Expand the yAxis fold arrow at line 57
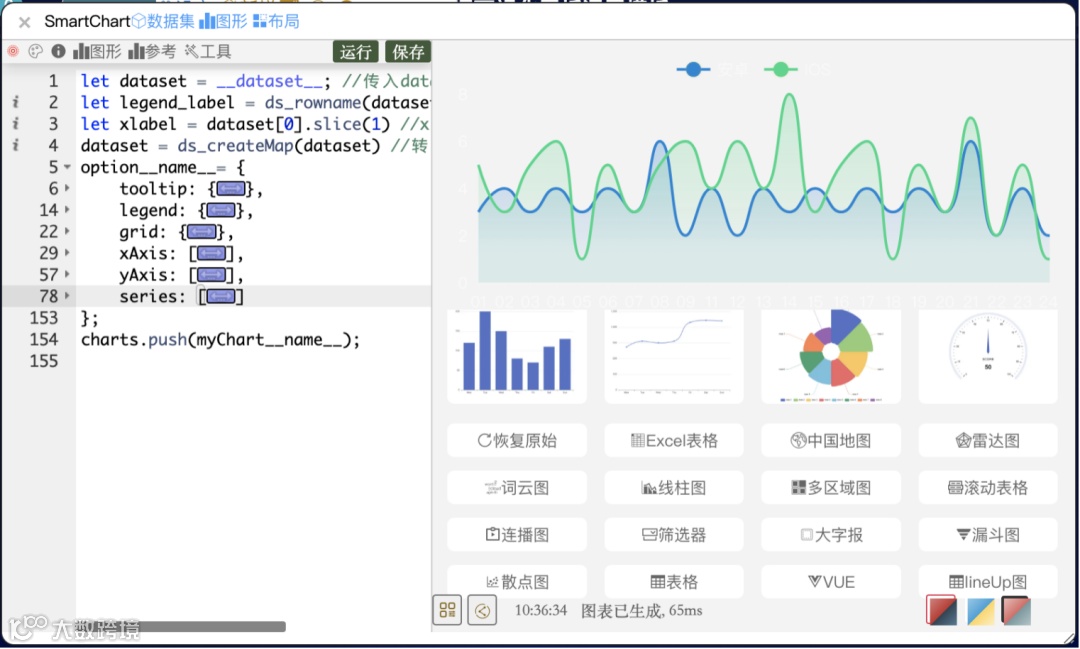 [x=68, y=274]
